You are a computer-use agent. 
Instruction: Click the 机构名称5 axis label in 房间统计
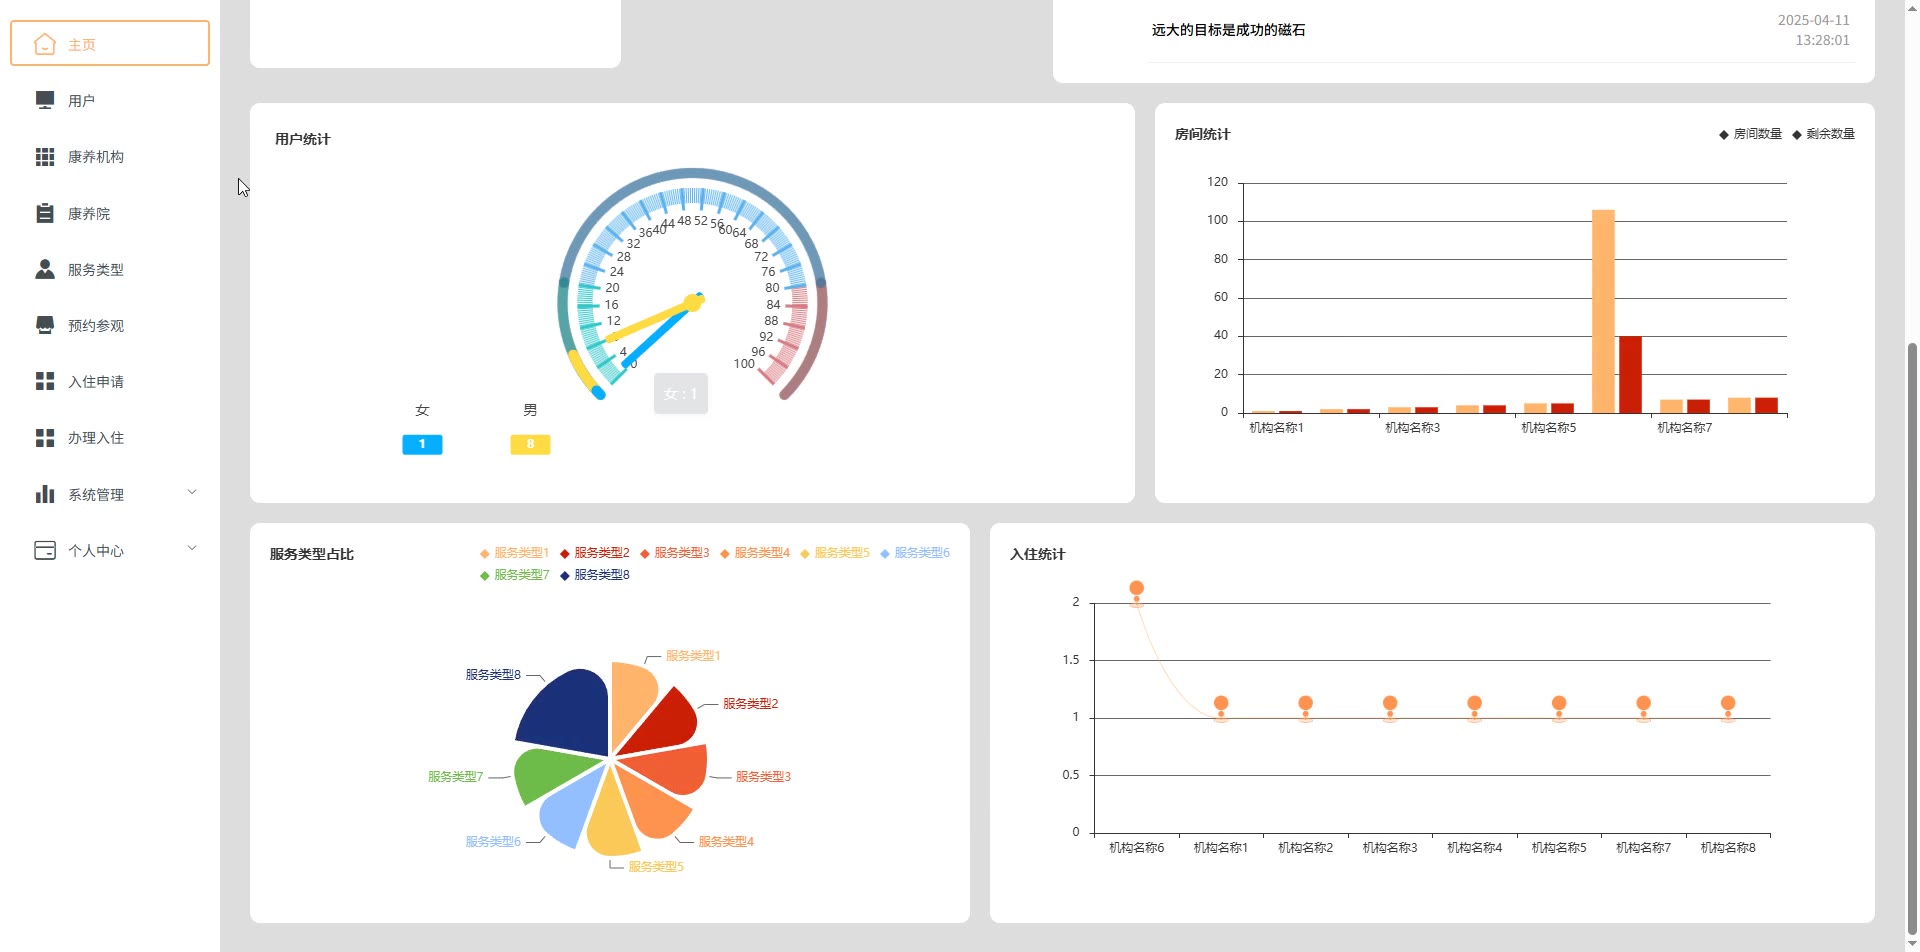(1548, 428)
